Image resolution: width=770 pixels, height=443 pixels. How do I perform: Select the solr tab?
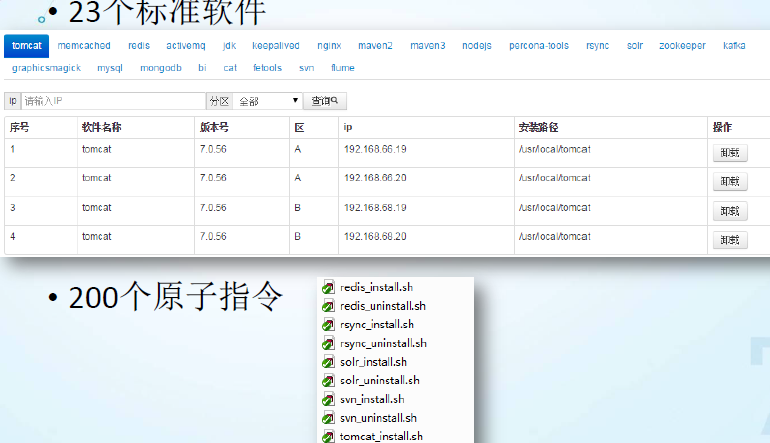point(634,46)
